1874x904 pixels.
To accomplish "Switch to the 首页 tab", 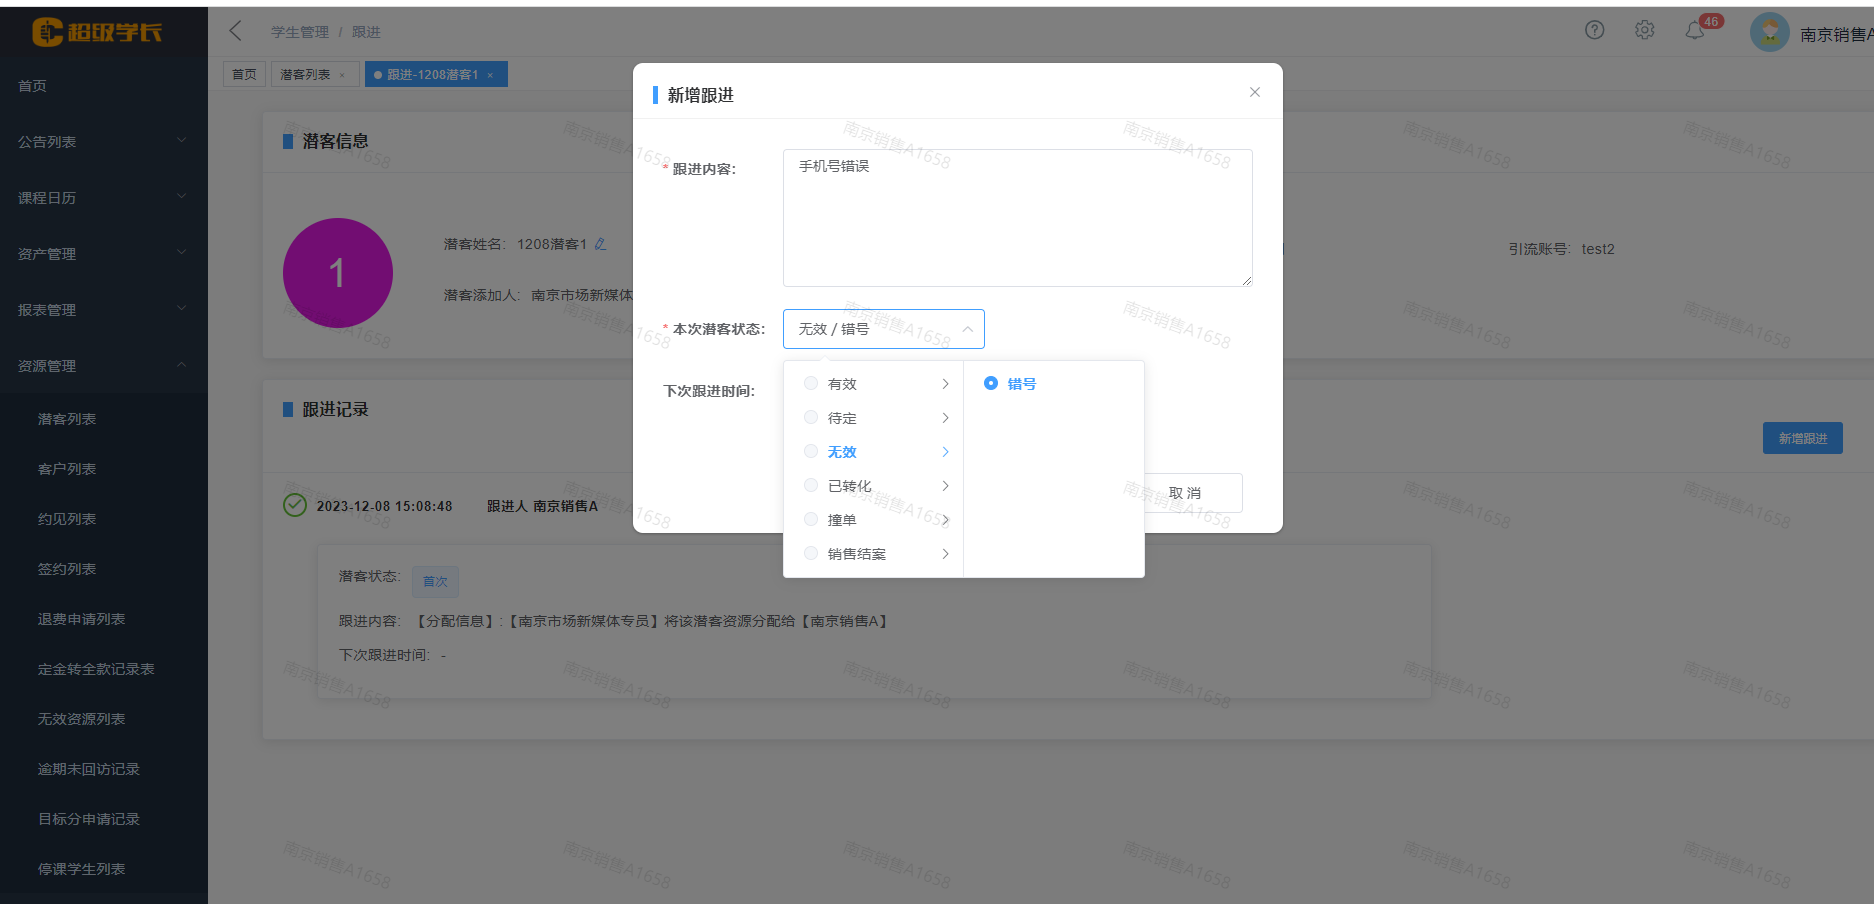I will (244, 75).
